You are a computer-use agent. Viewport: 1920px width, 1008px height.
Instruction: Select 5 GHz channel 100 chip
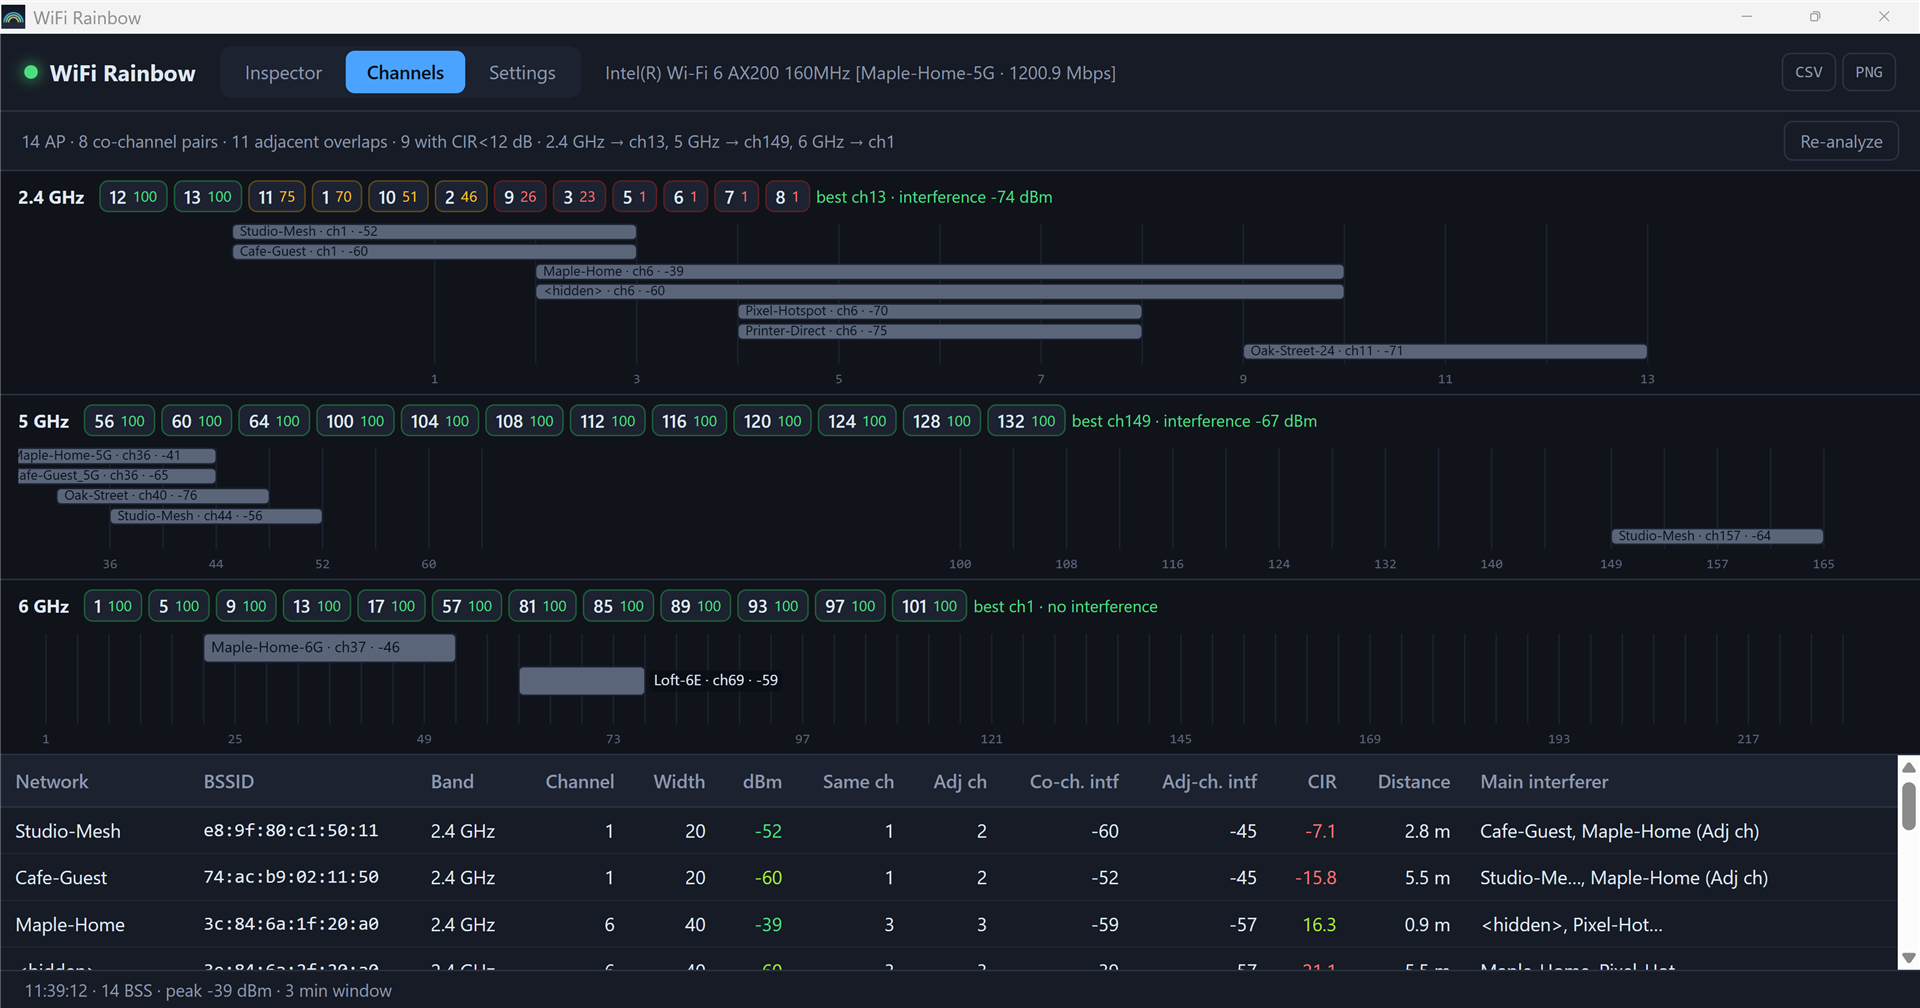[x=355, y=421]
